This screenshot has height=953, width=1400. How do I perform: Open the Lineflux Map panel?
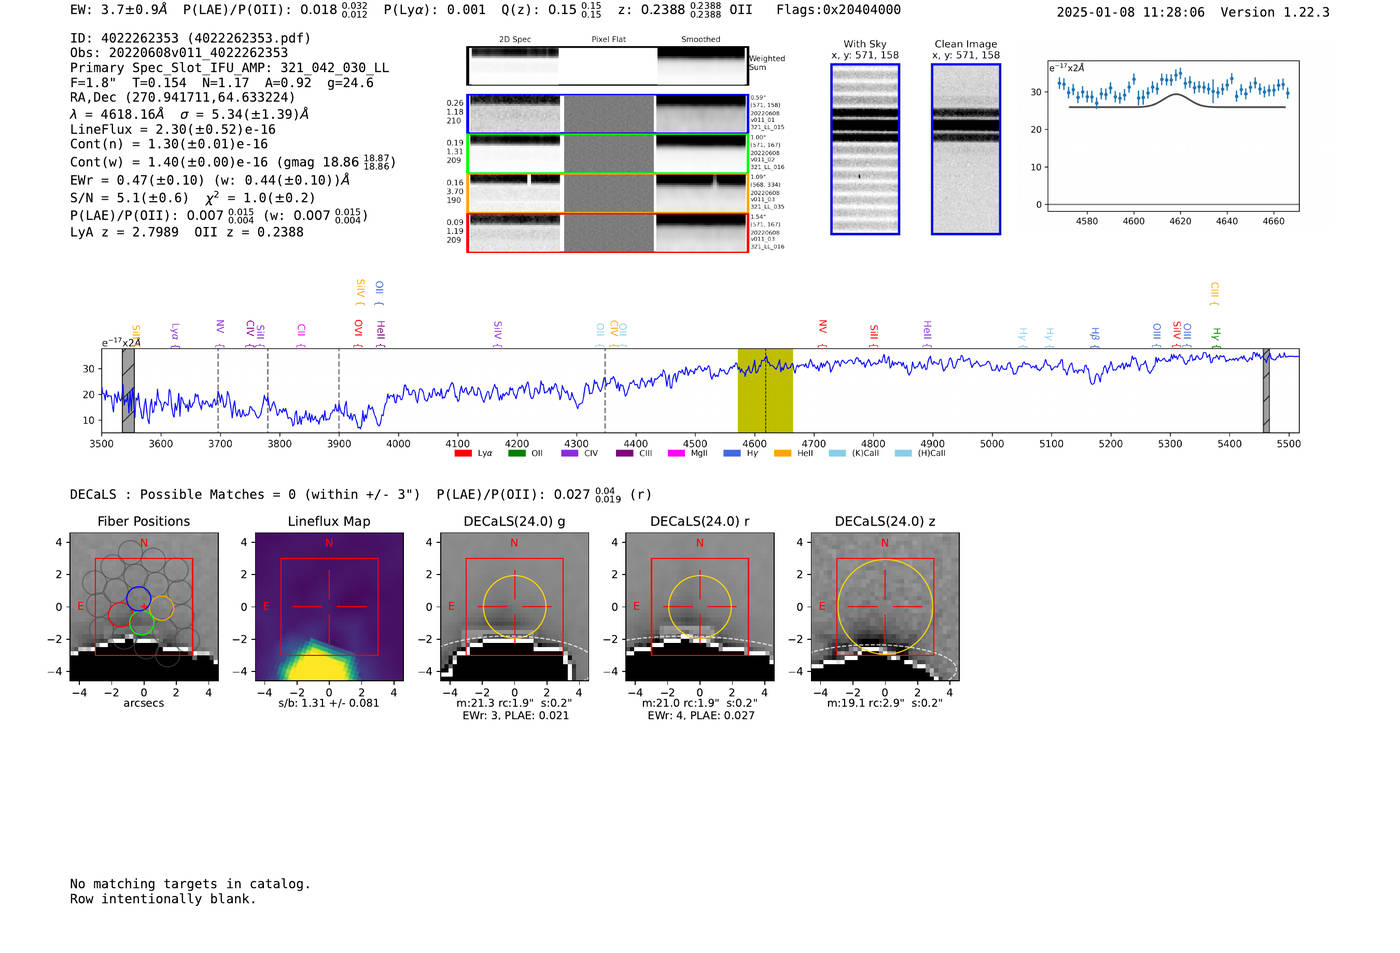tap(329, 607)
